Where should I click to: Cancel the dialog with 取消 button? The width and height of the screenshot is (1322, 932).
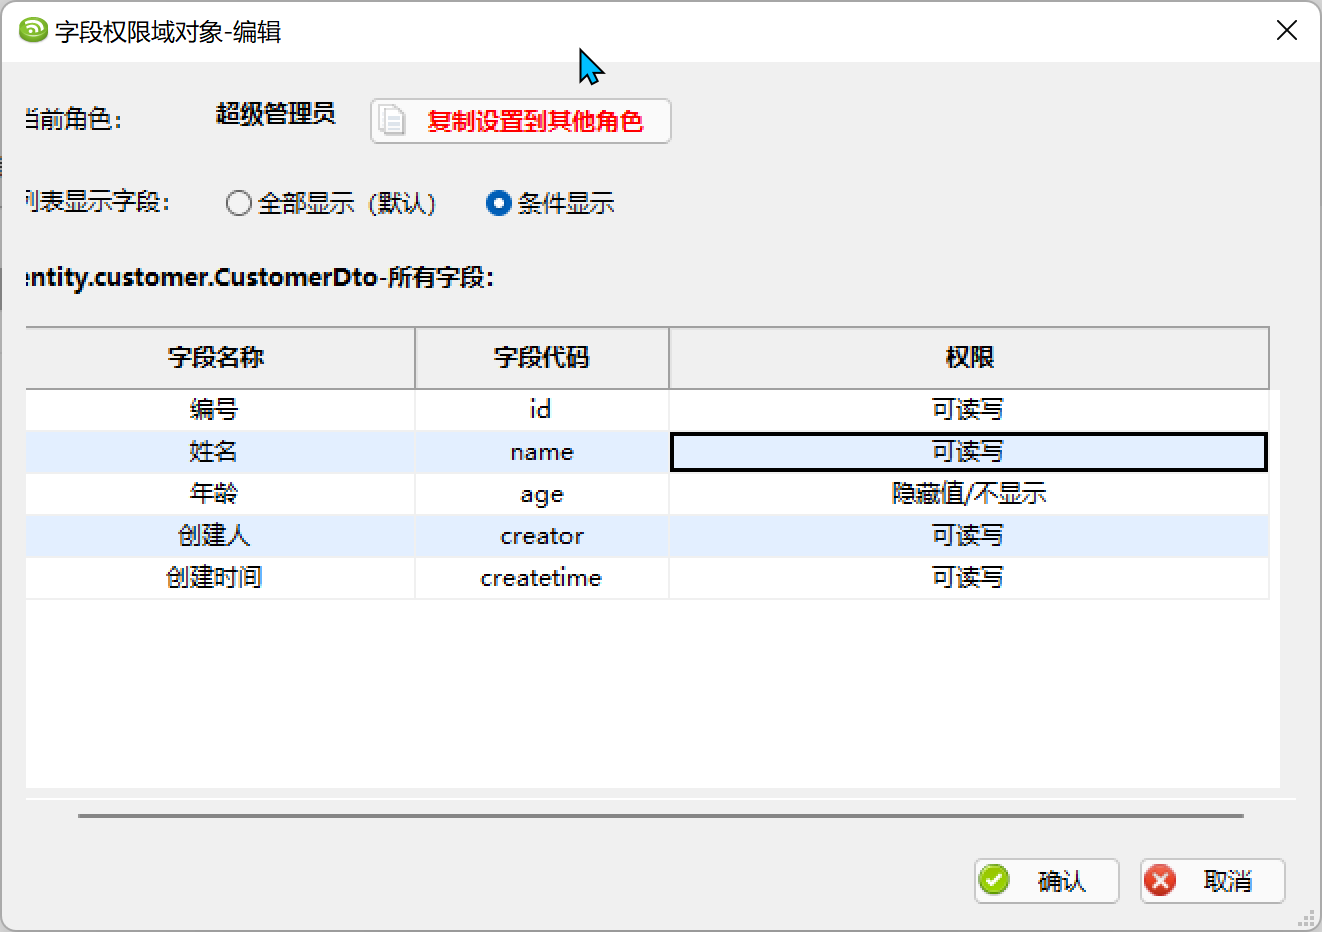[x=1212, y=881]
